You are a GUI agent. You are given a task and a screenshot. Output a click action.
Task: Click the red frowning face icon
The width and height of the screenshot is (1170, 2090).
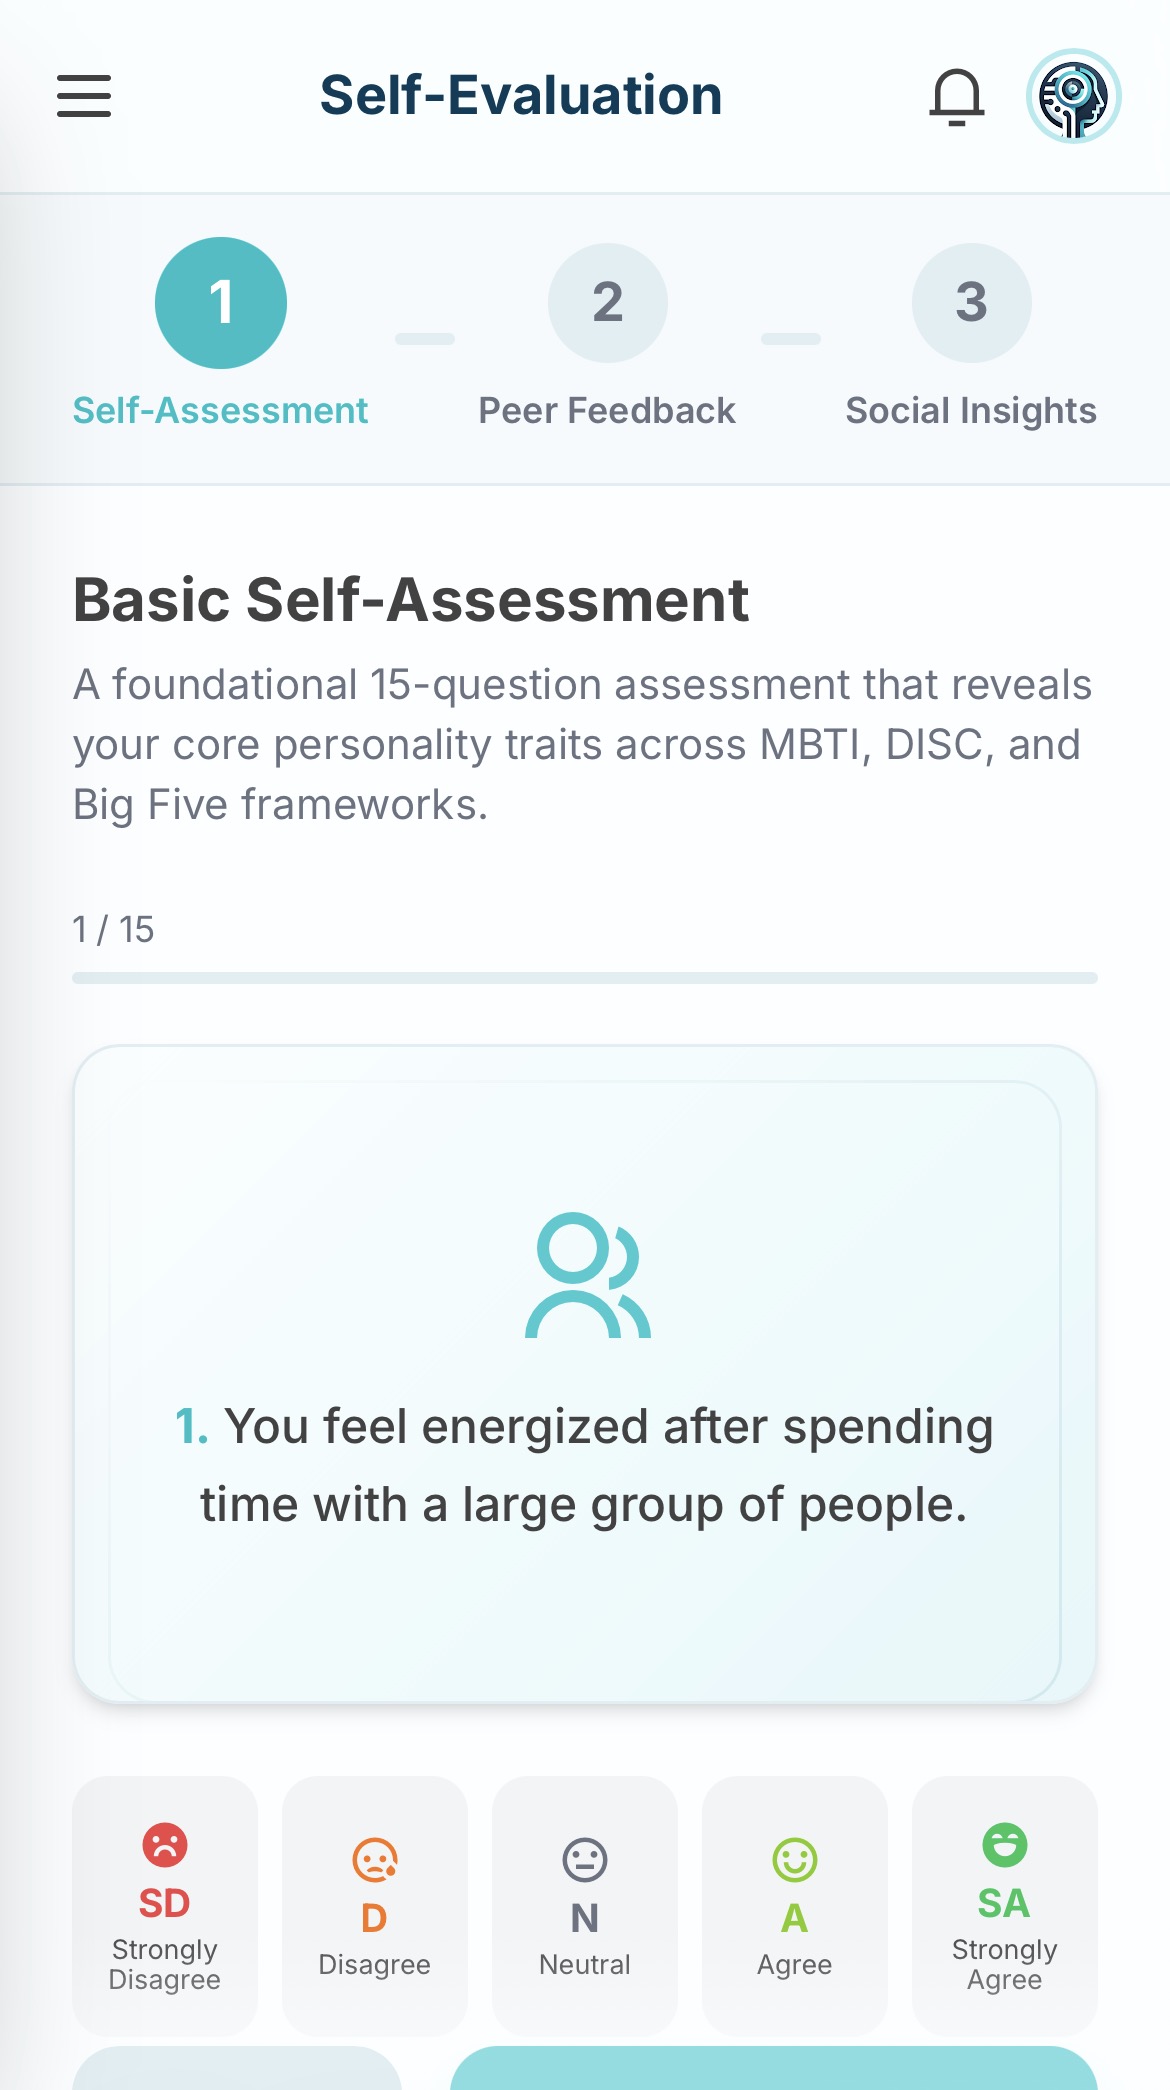pos(164,1844)
